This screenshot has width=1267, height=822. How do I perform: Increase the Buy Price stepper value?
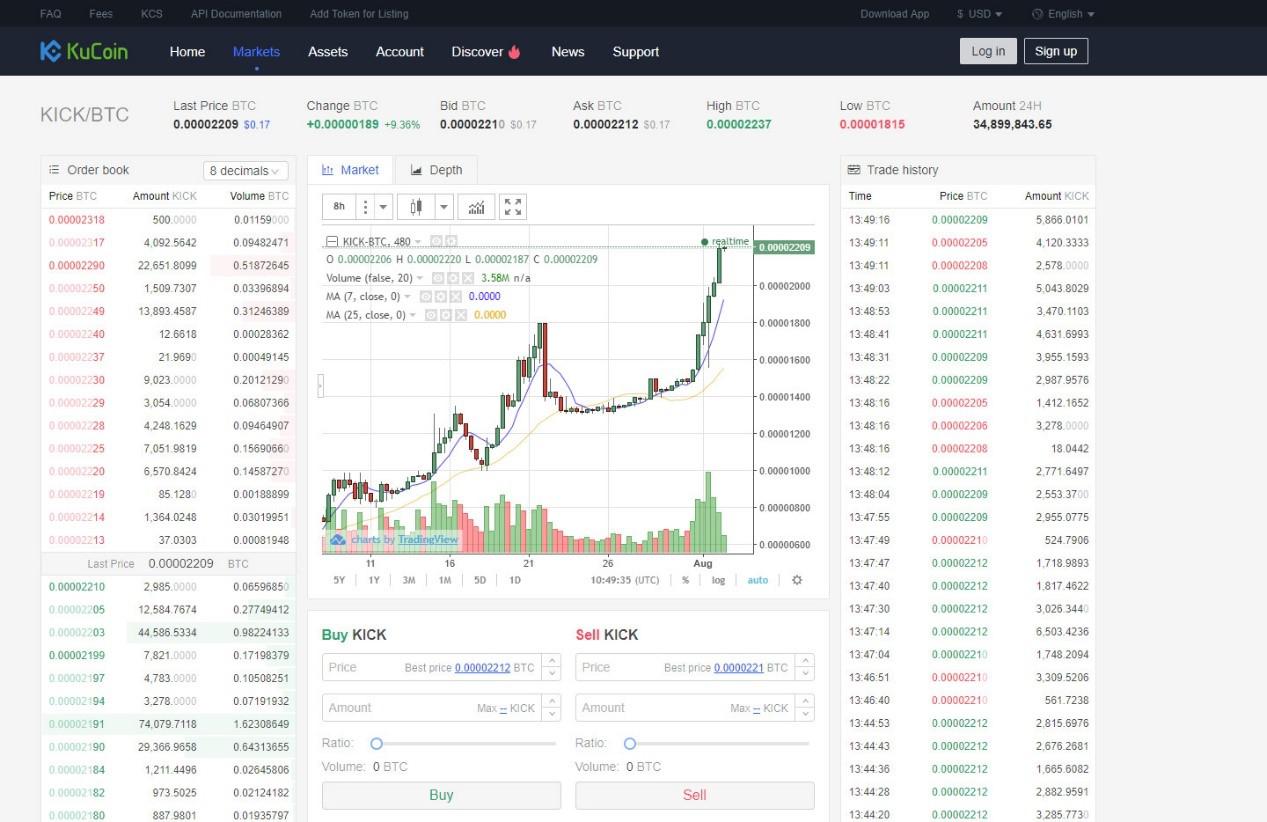coord(553,661)
